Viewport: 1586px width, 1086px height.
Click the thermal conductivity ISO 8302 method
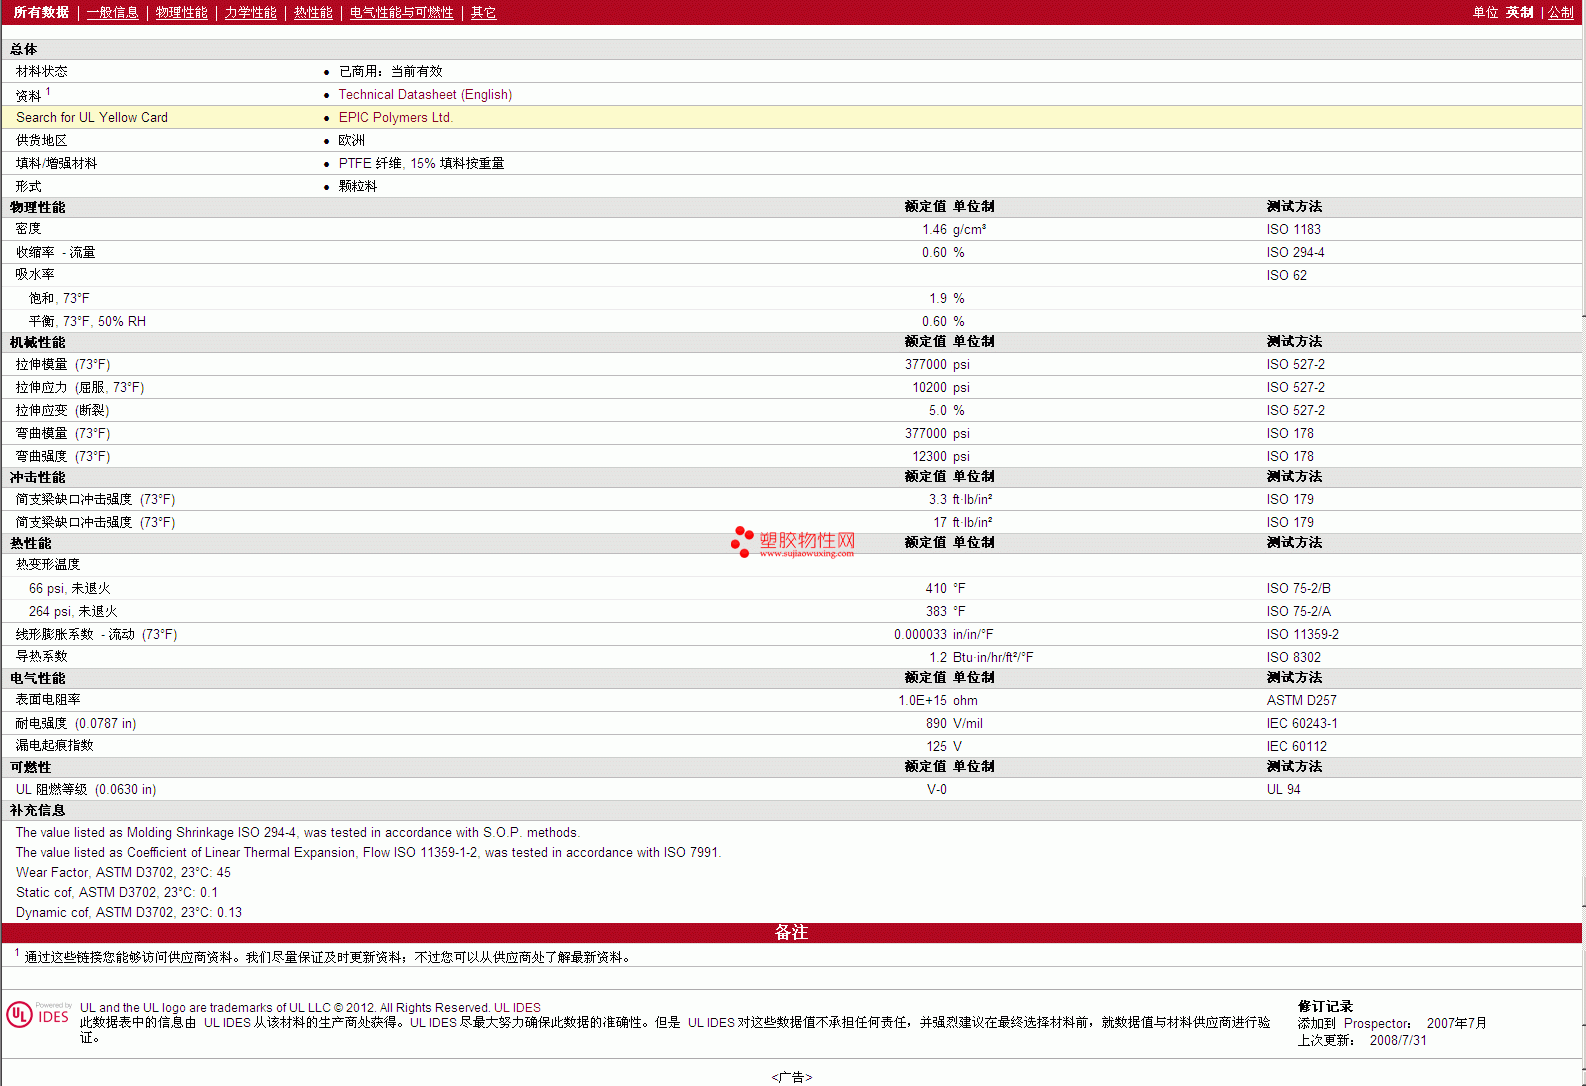coord(1293,657)
